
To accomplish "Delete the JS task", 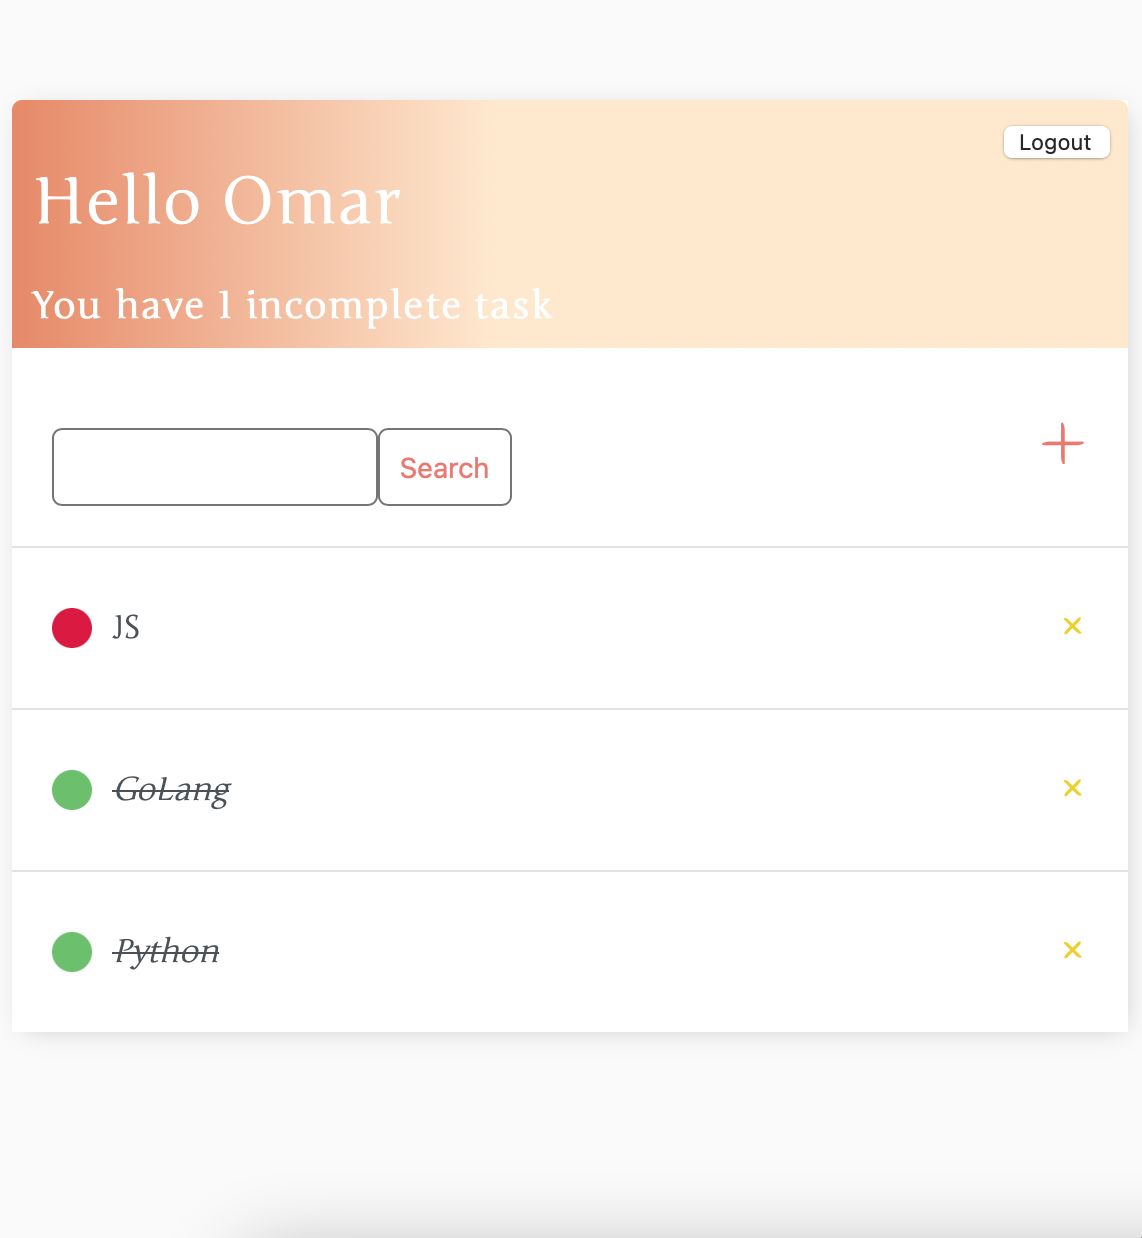I will 1072,626.
